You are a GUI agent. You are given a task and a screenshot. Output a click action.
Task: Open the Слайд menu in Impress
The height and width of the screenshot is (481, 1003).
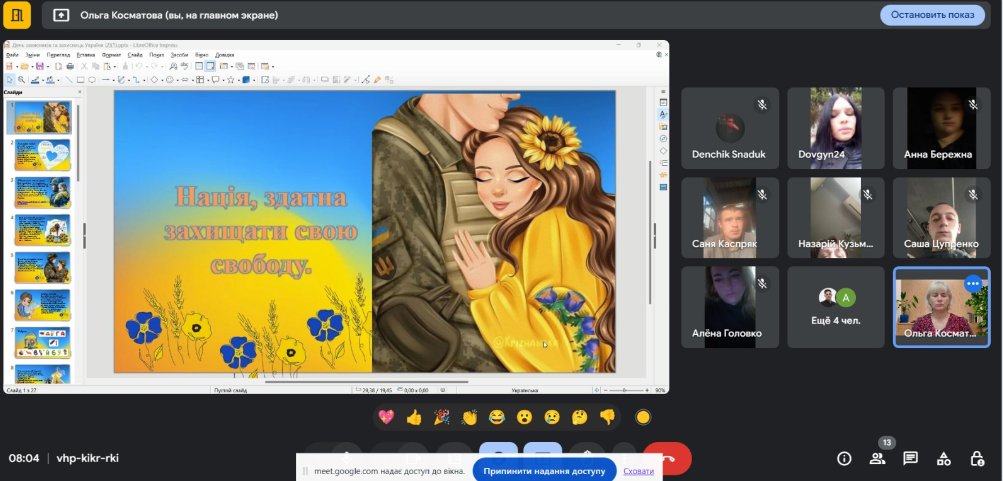pyautogui.click(x=134, y=54)
